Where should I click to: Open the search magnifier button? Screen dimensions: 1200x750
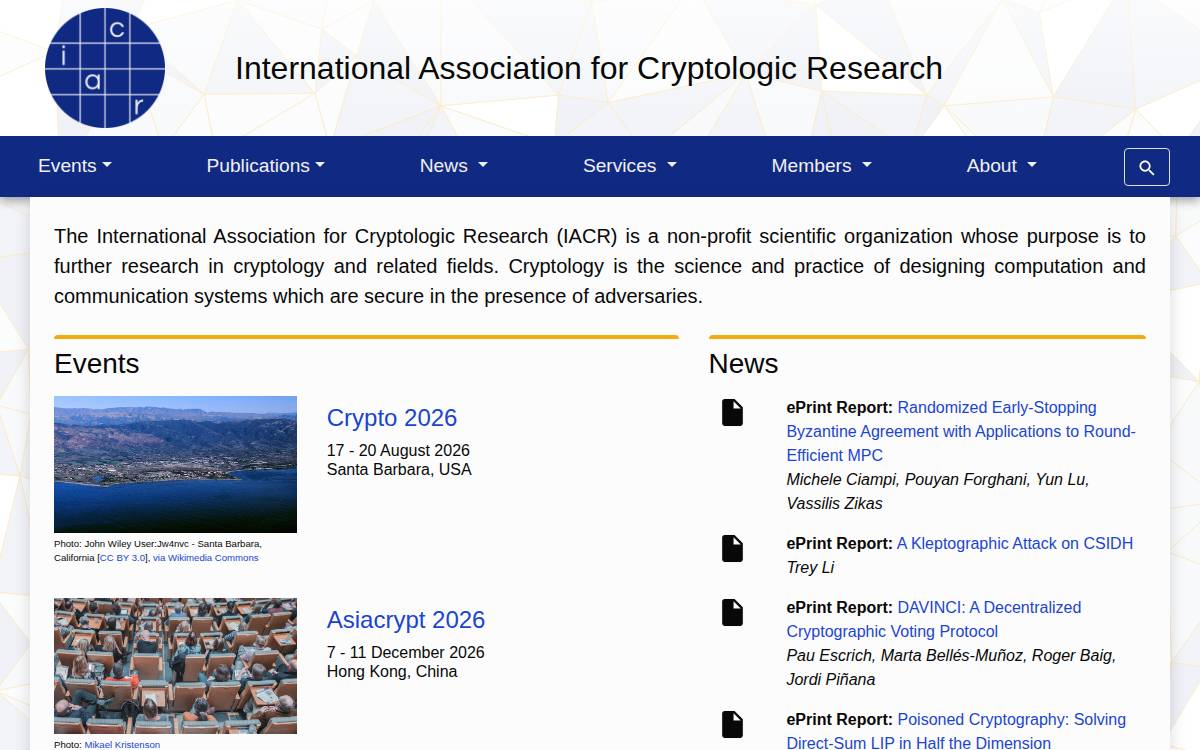point(1147,167)
